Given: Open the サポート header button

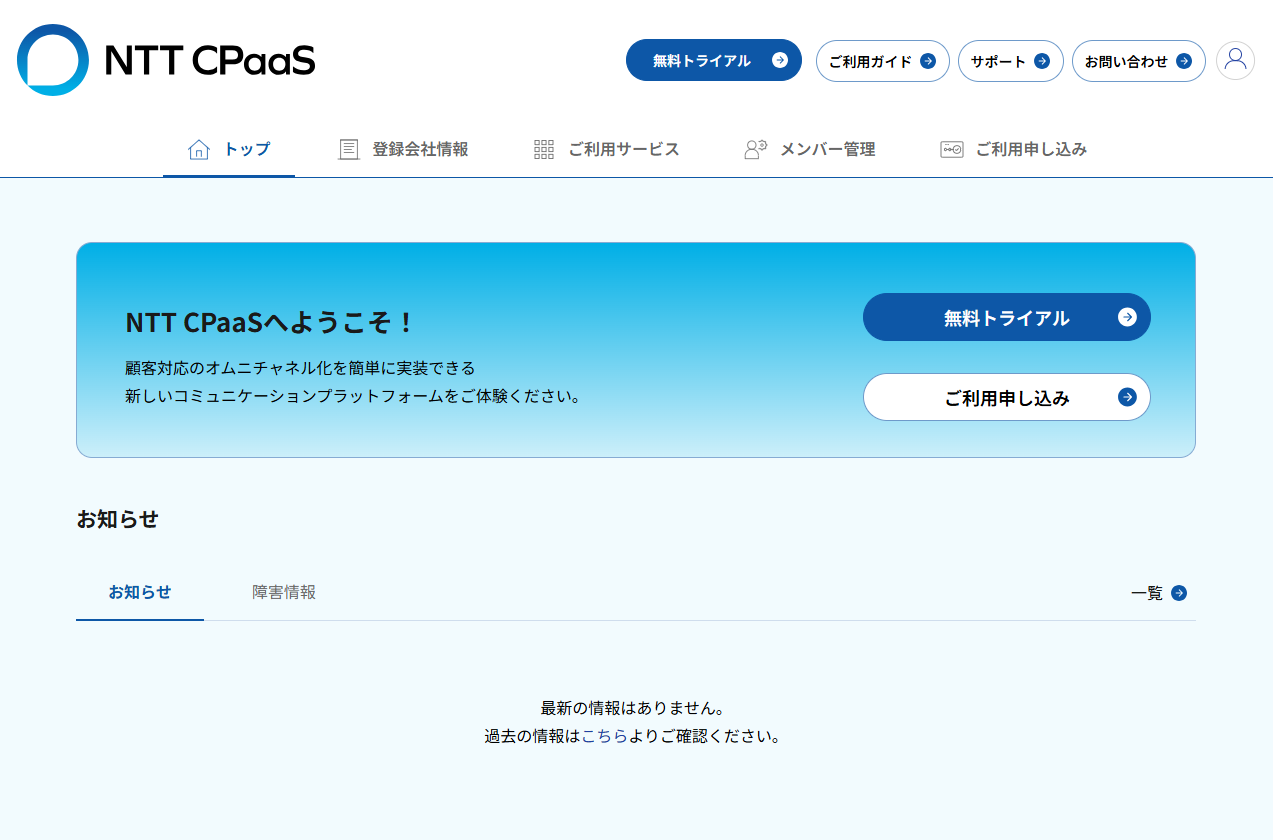Looking at the screenshot, I should [x=1011, y=61].
